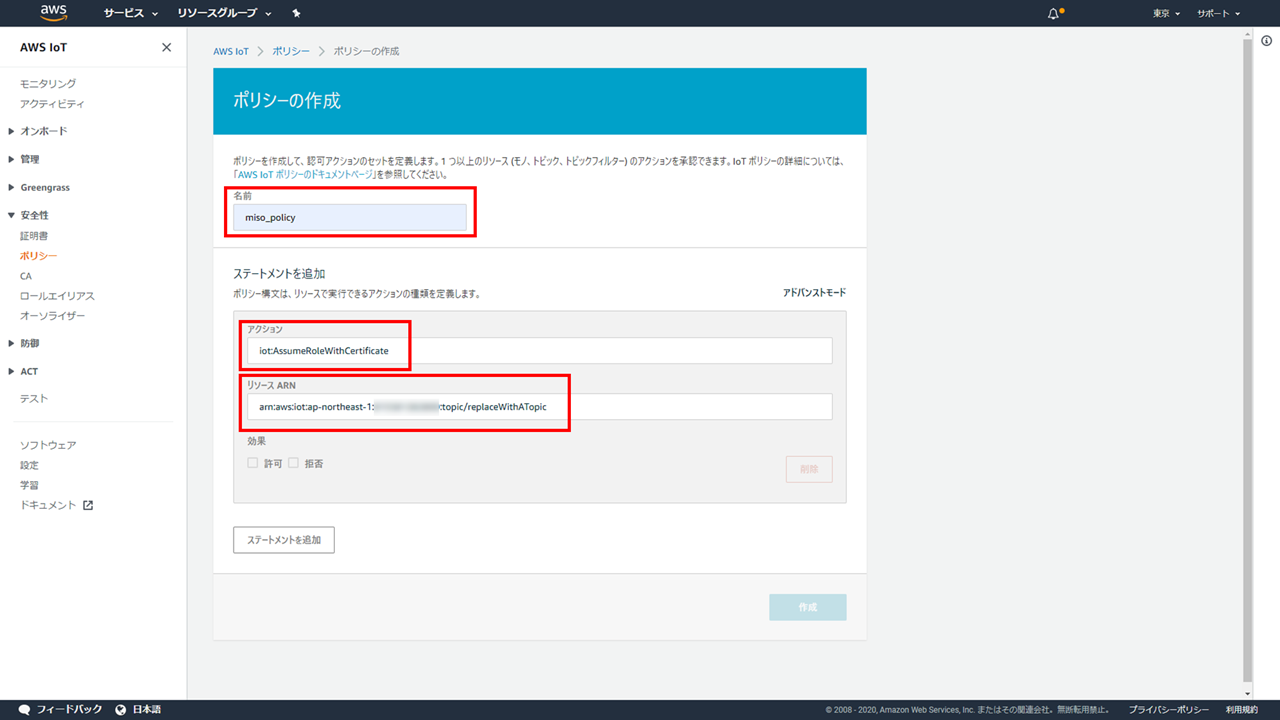Image resolution: width=1280 pixels, height=720 pixels.
Task: Select オーソライザー in the sidebar
Action: point(53,316)
